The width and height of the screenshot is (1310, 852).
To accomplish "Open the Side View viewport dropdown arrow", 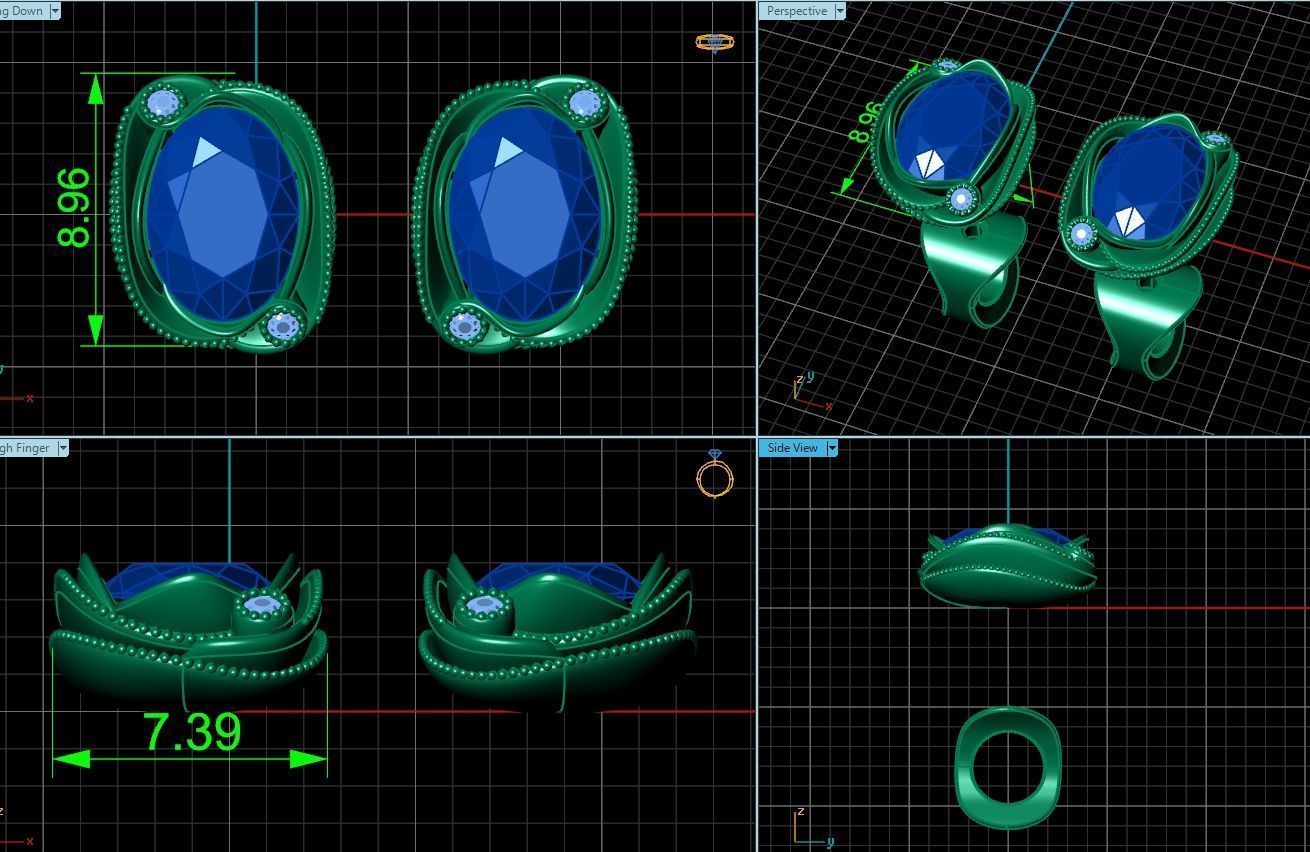I will [x=831, y=448].
